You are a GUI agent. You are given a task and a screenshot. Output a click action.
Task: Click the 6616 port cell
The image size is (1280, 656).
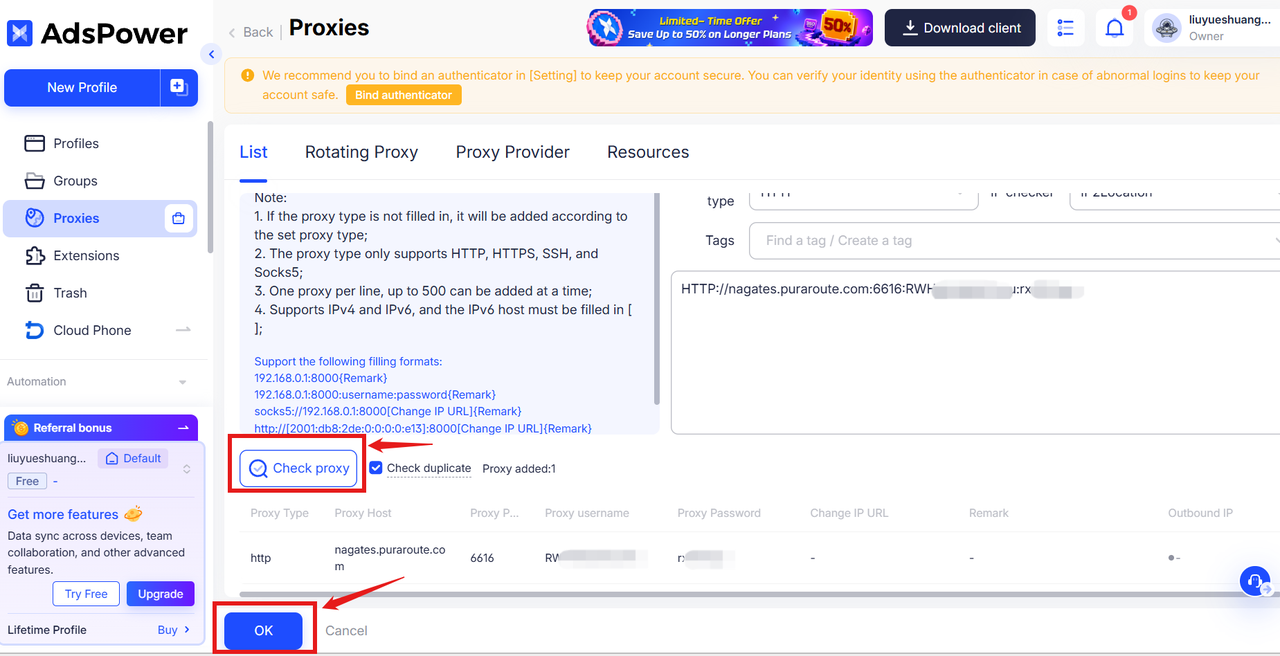pyautogui.click(x=482, y=558)
